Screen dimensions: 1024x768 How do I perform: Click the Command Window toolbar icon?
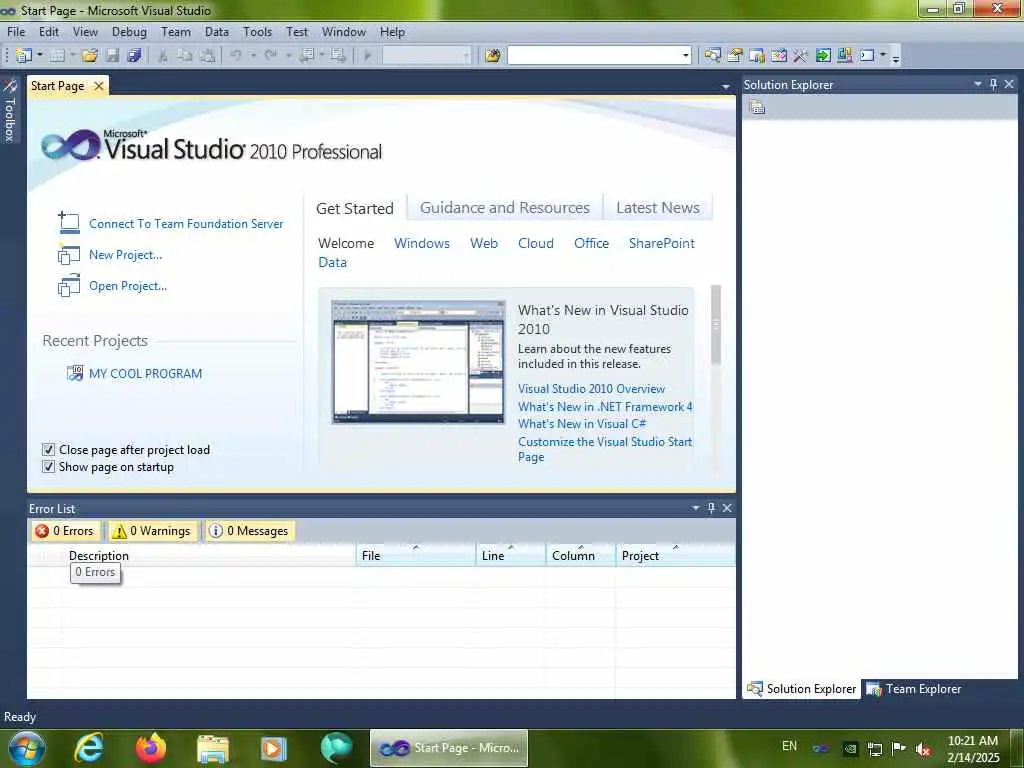[x=867, y=56]
